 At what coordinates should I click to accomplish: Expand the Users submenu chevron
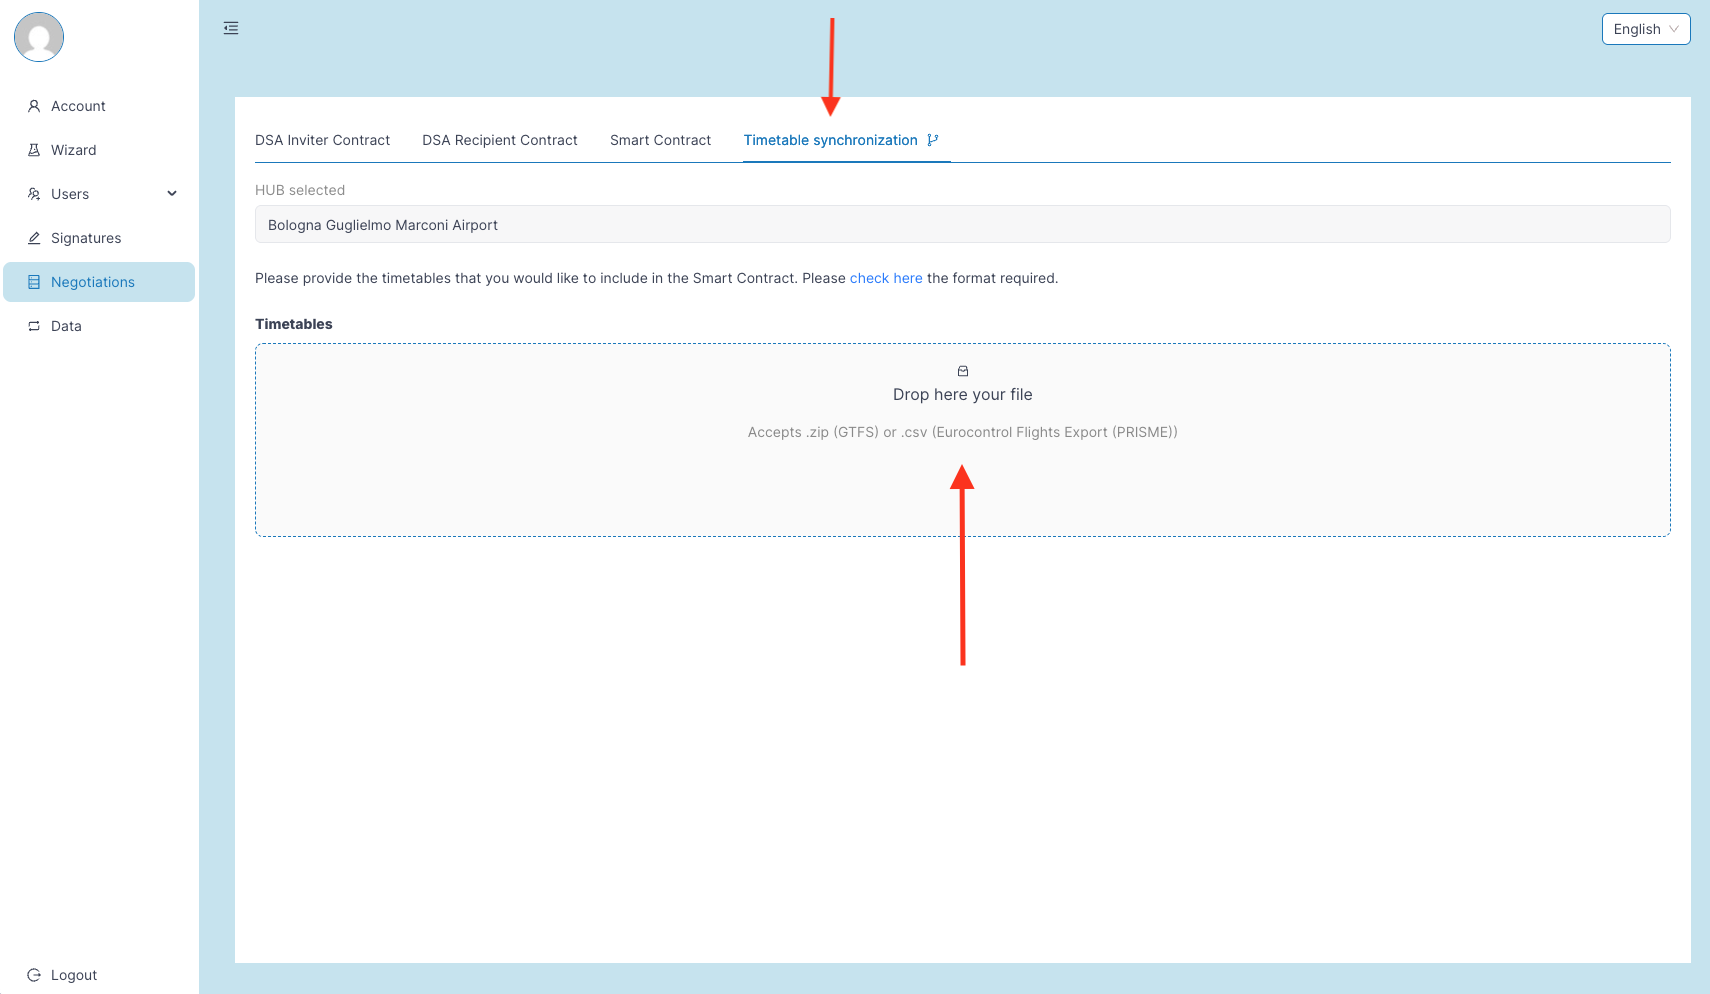(172, 194)
